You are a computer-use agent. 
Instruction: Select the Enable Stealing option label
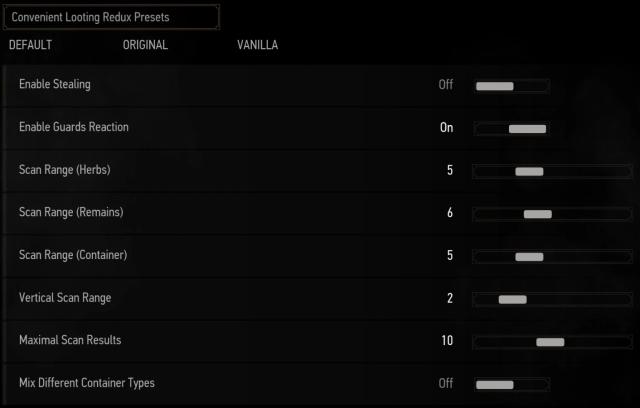pyautogui.click(x=55, y=85)
